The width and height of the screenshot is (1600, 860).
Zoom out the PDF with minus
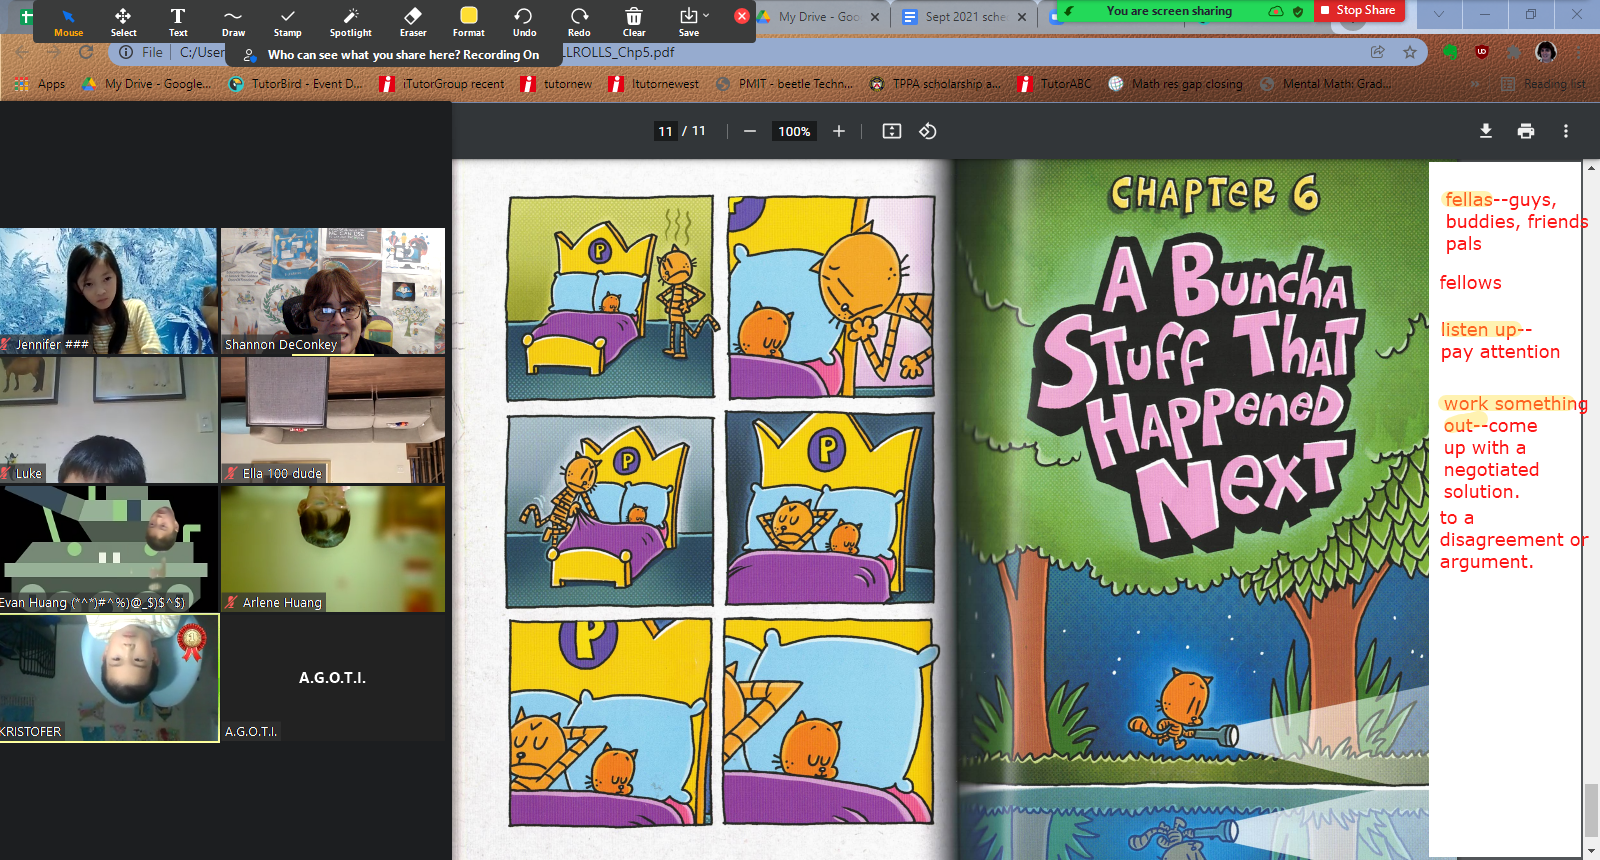[x=749, y=131]
